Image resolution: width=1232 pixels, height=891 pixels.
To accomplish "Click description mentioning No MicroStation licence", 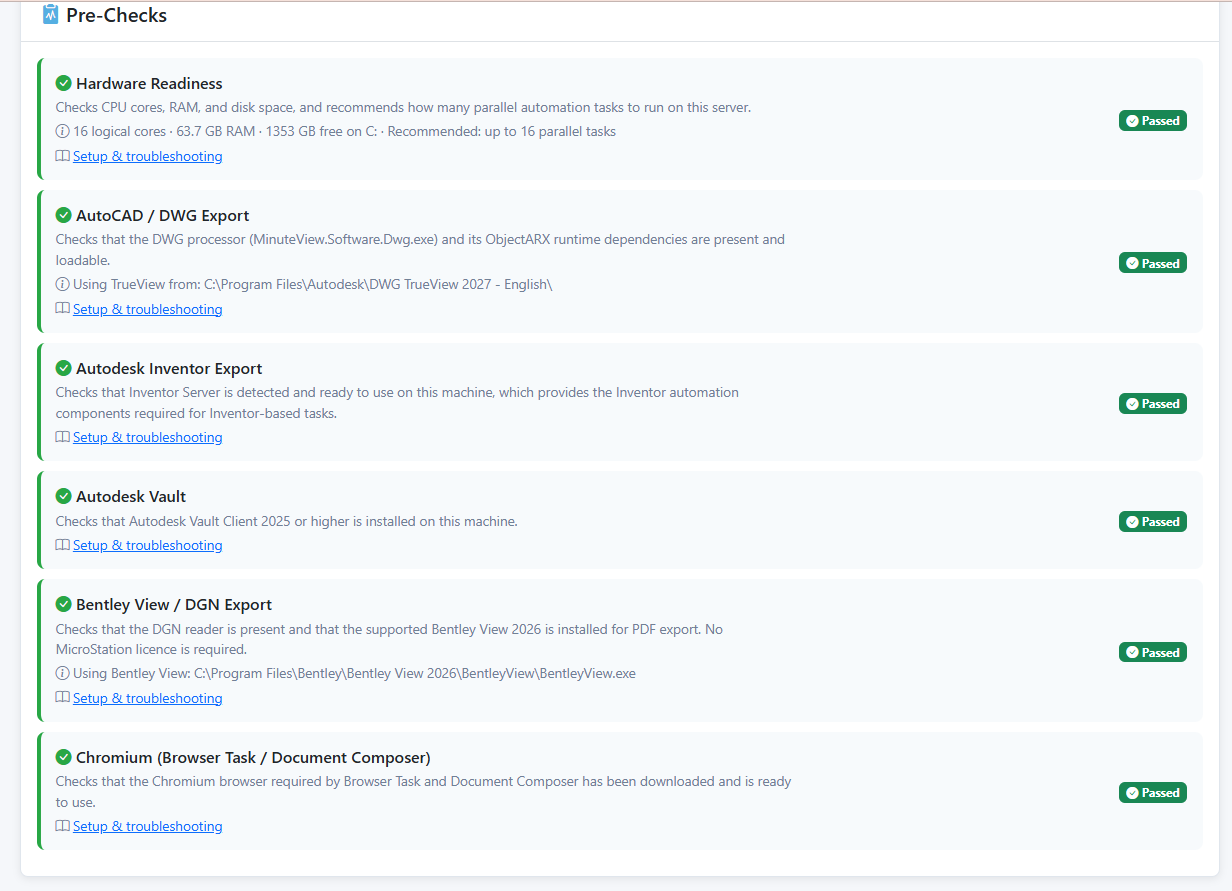I will (389, 639).
